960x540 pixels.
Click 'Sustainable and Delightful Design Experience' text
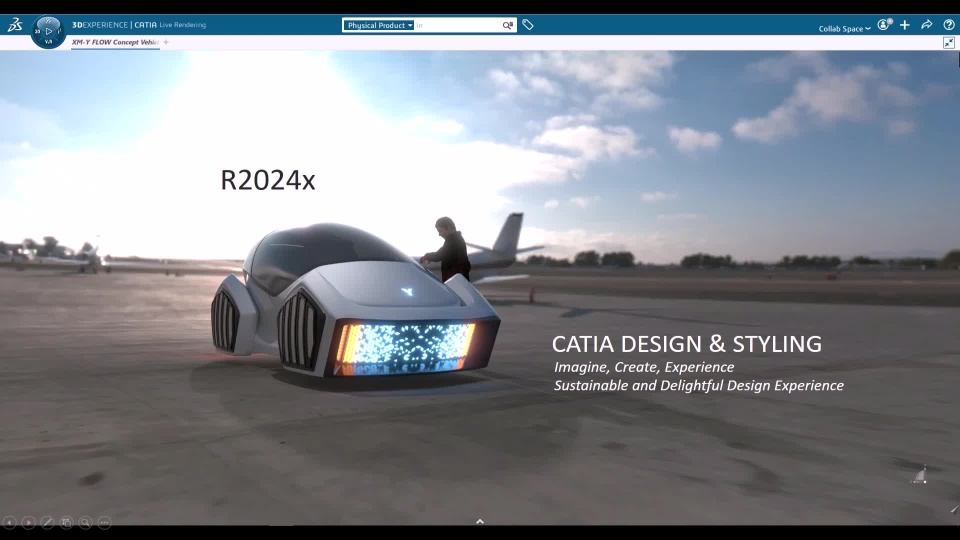(x=699, y=385)
